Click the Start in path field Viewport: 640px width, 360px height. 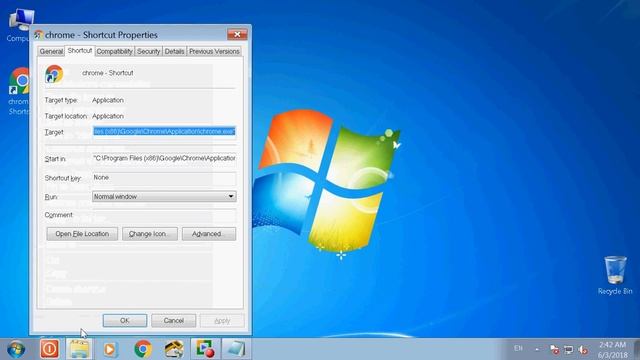point(164,158)
